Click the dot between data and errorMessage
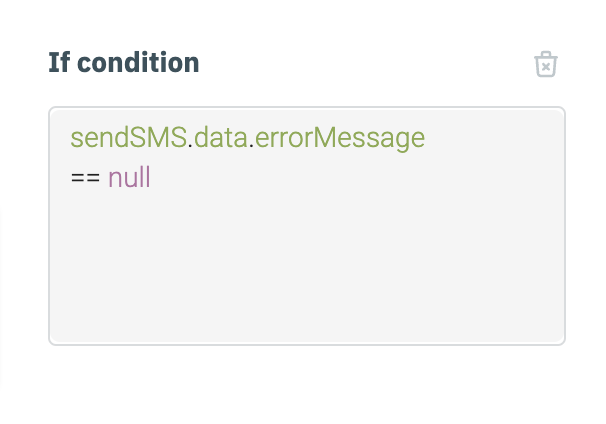606x424 pixels. 251,140
